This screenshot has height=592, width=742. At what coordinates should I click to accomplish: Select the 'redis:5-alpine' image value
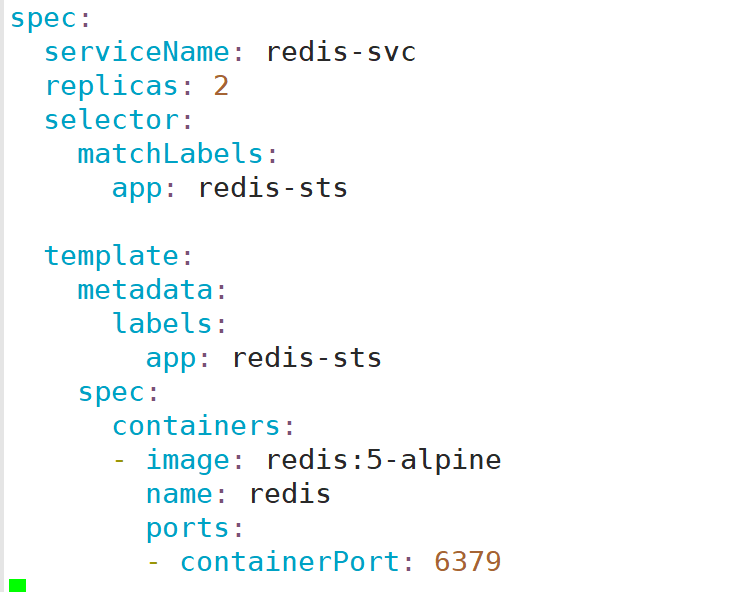384,461
